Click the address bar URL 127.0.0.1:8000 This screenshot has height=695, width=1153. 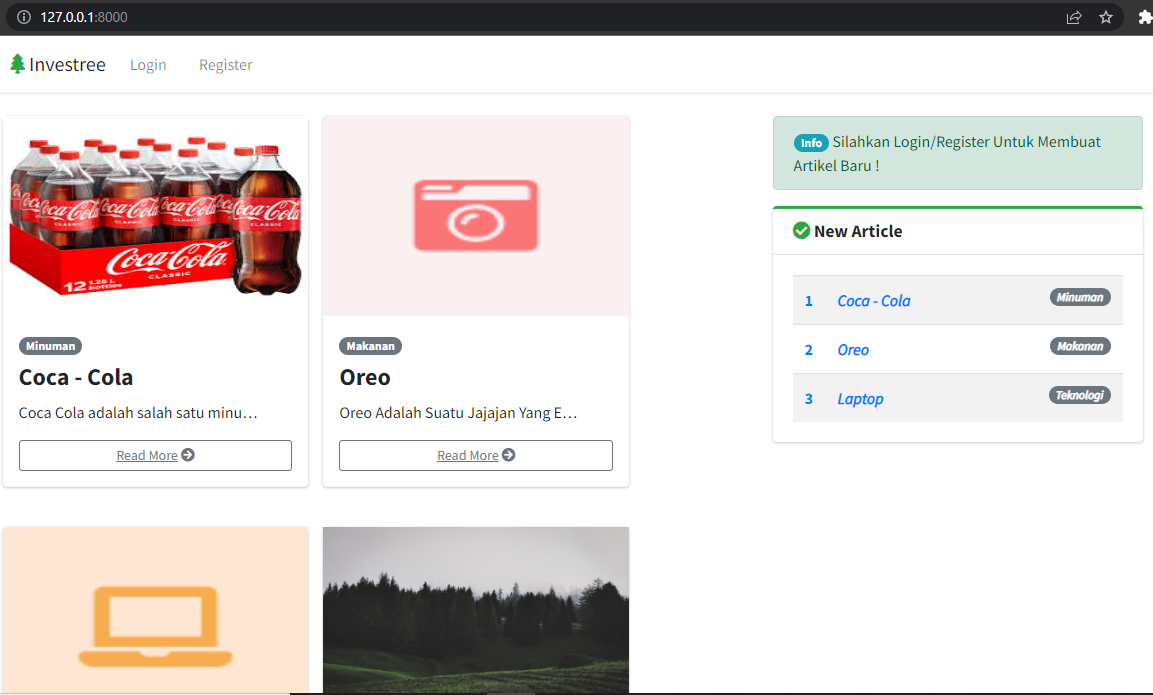84,17
